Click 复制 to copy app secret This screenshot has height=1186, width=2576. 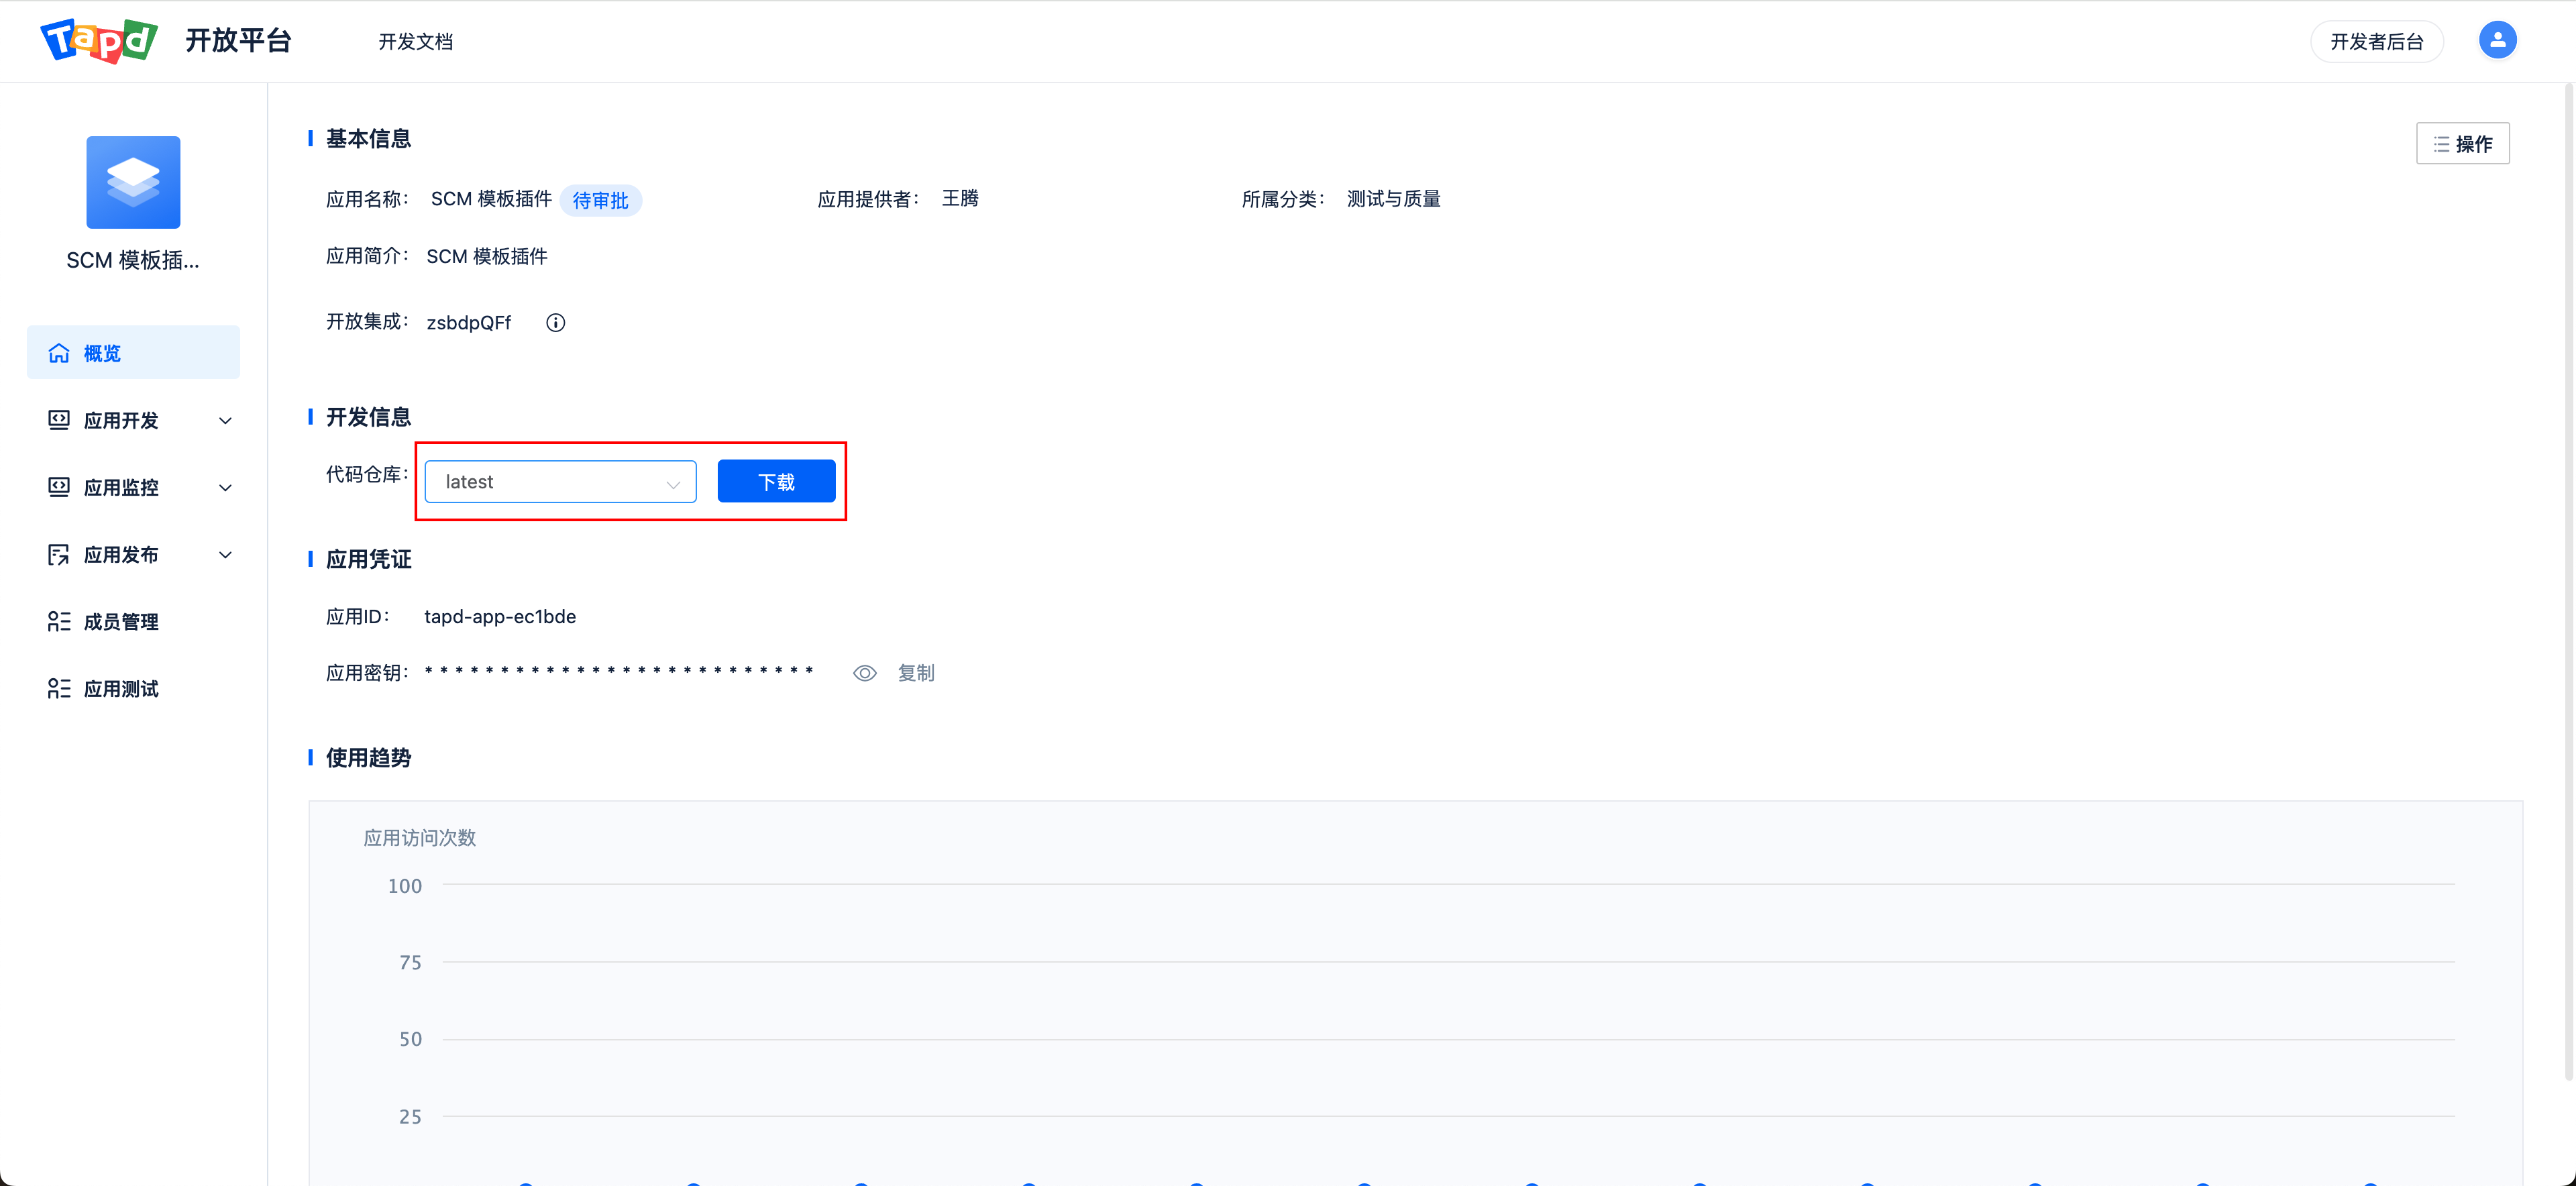pyautogui.click(x=917, y=672)
